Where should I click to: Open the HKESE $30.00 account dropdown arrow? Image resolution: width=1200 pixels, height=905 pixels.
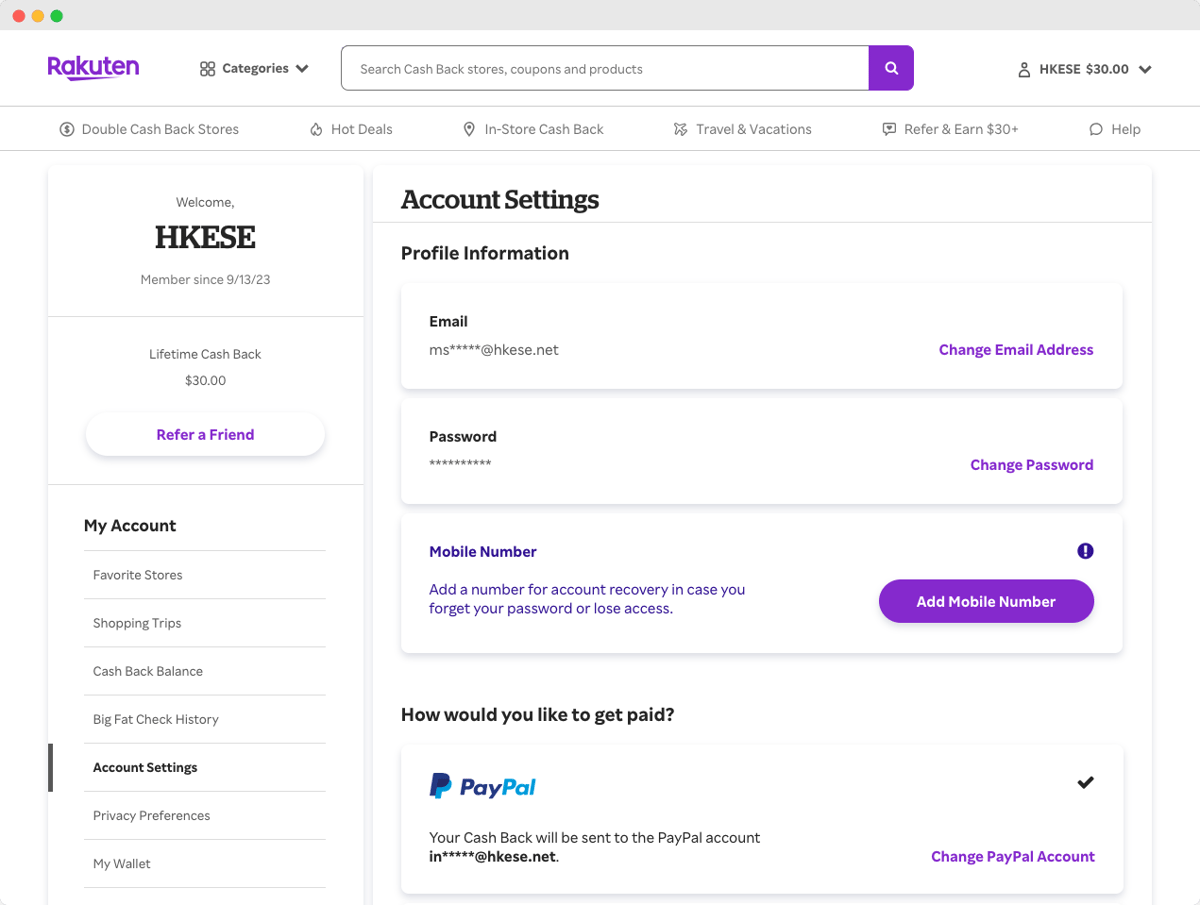pos(1145,70)
